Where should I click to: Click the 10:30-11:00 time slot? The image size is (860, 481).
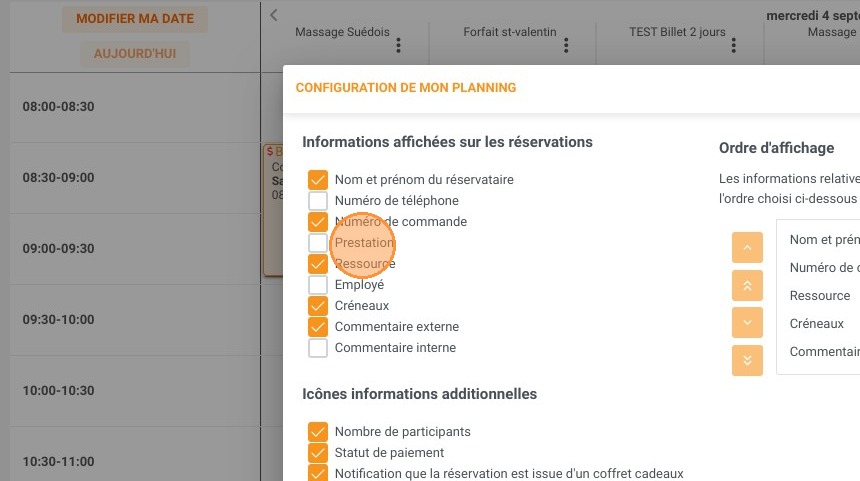(58, 461)
